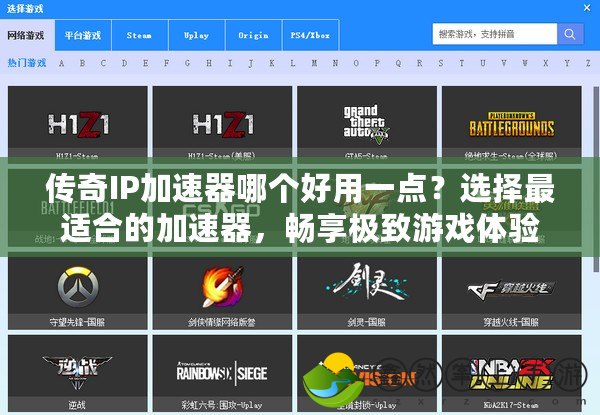
Task: Filter games by letter Z
Action: [588, 63]
